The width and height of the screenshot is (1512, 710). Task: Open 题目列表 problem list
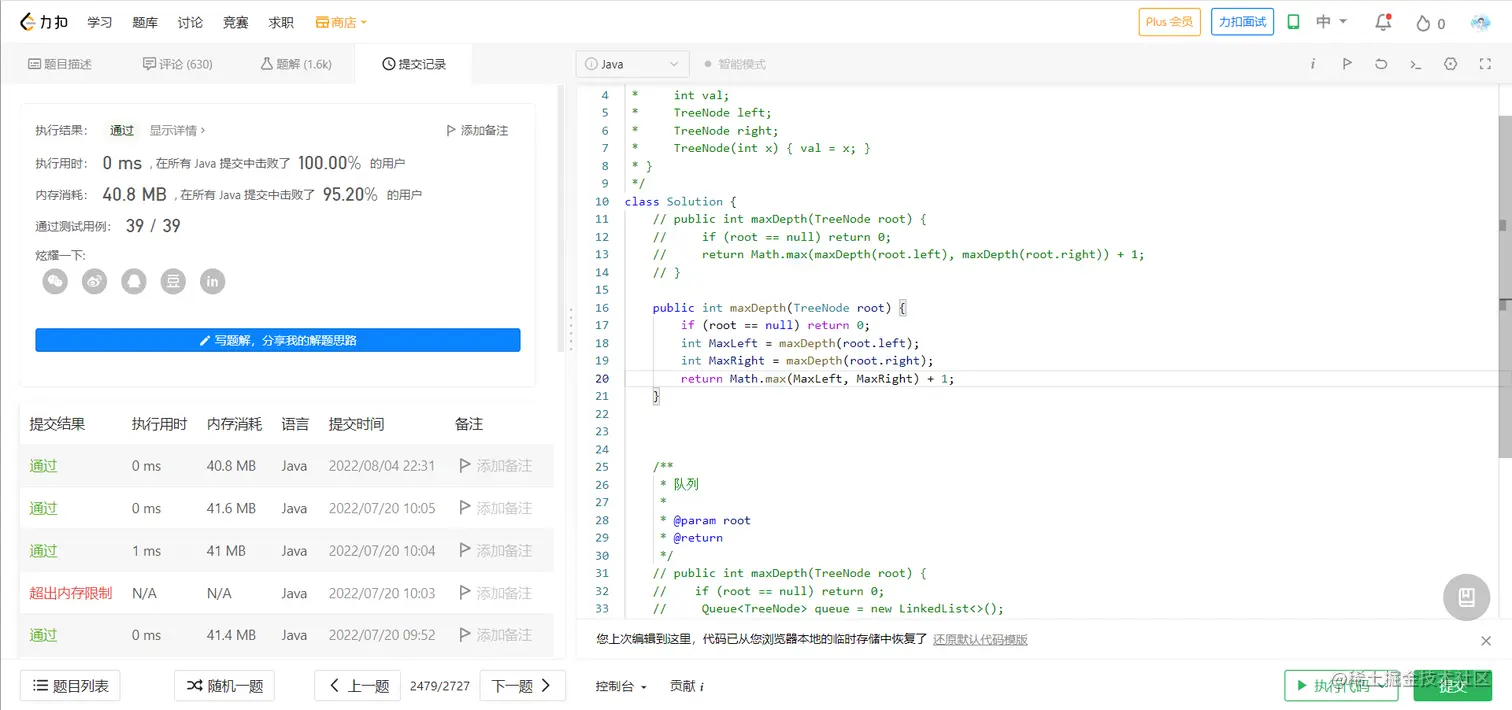click(x=70, y=686)
